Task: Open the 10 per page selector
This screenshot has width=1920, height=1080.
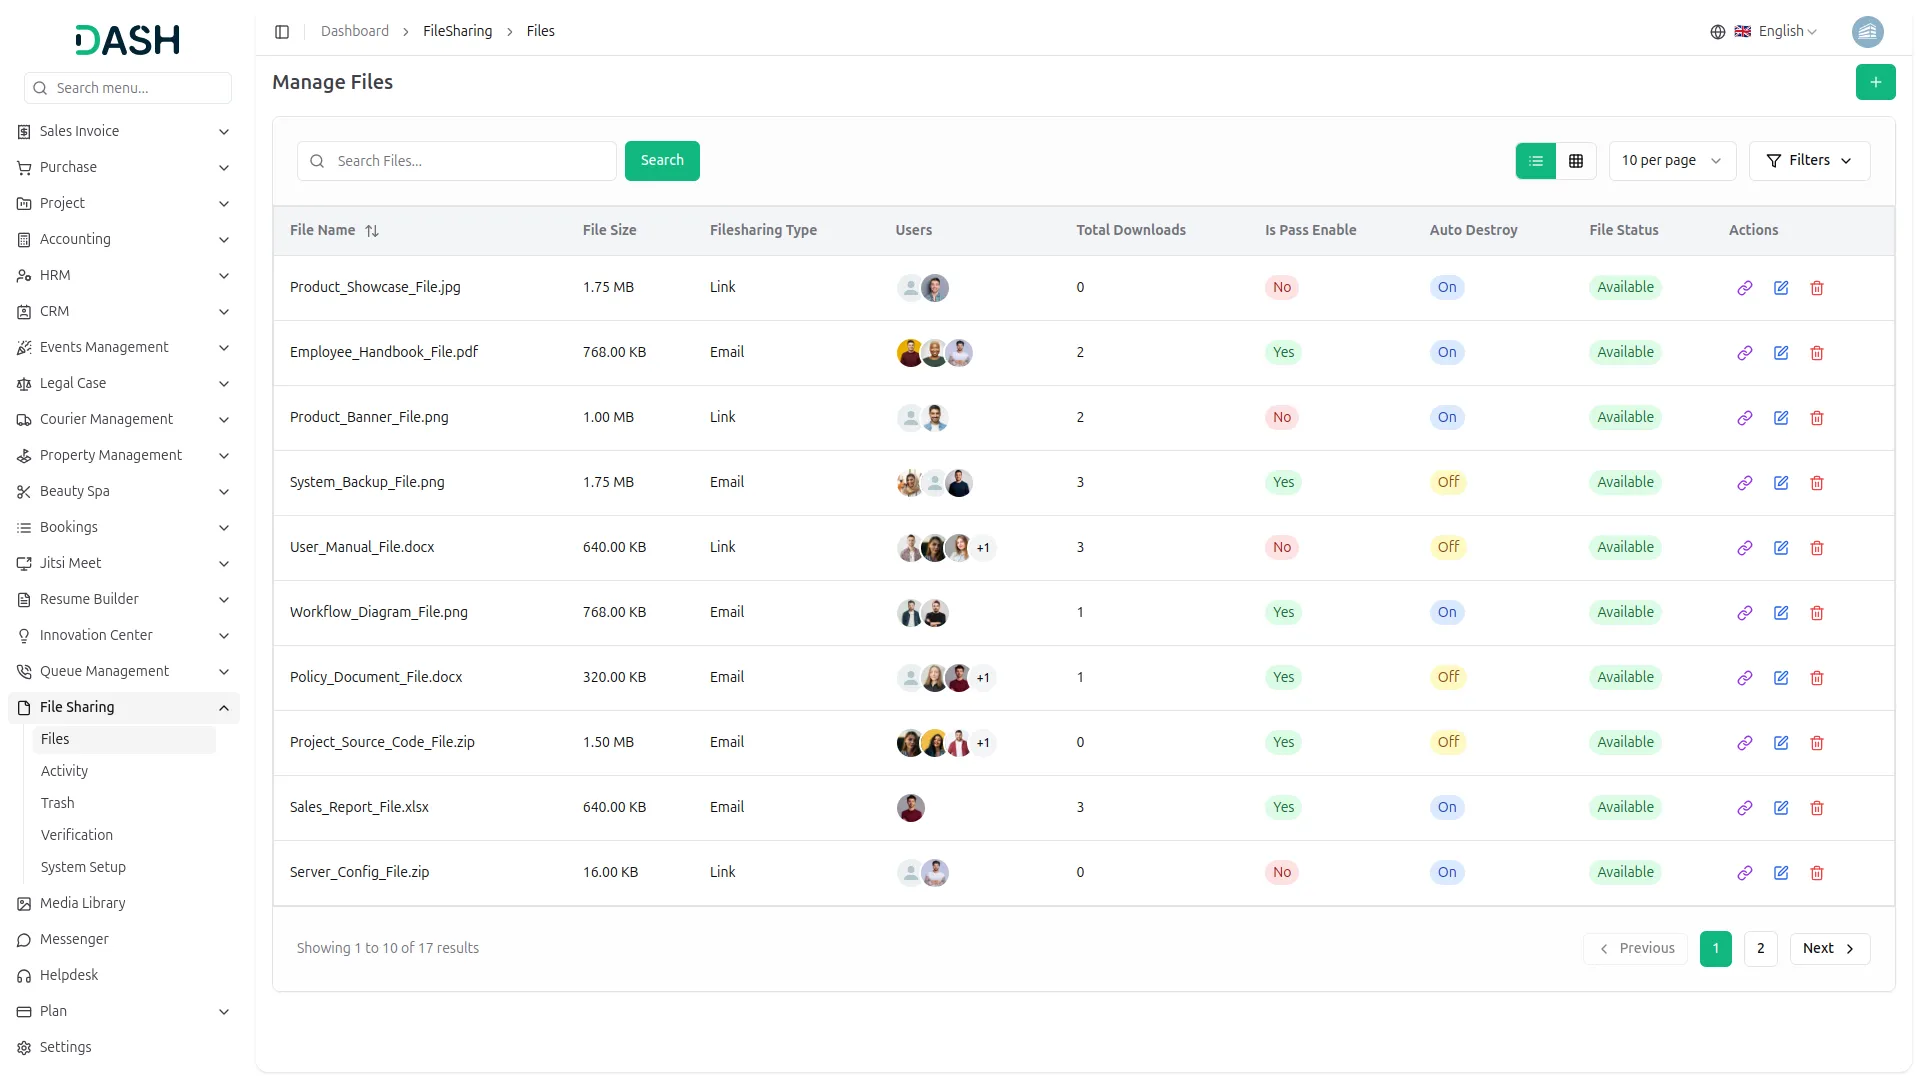Action: pyautogui.click(x=1671, y=160)
